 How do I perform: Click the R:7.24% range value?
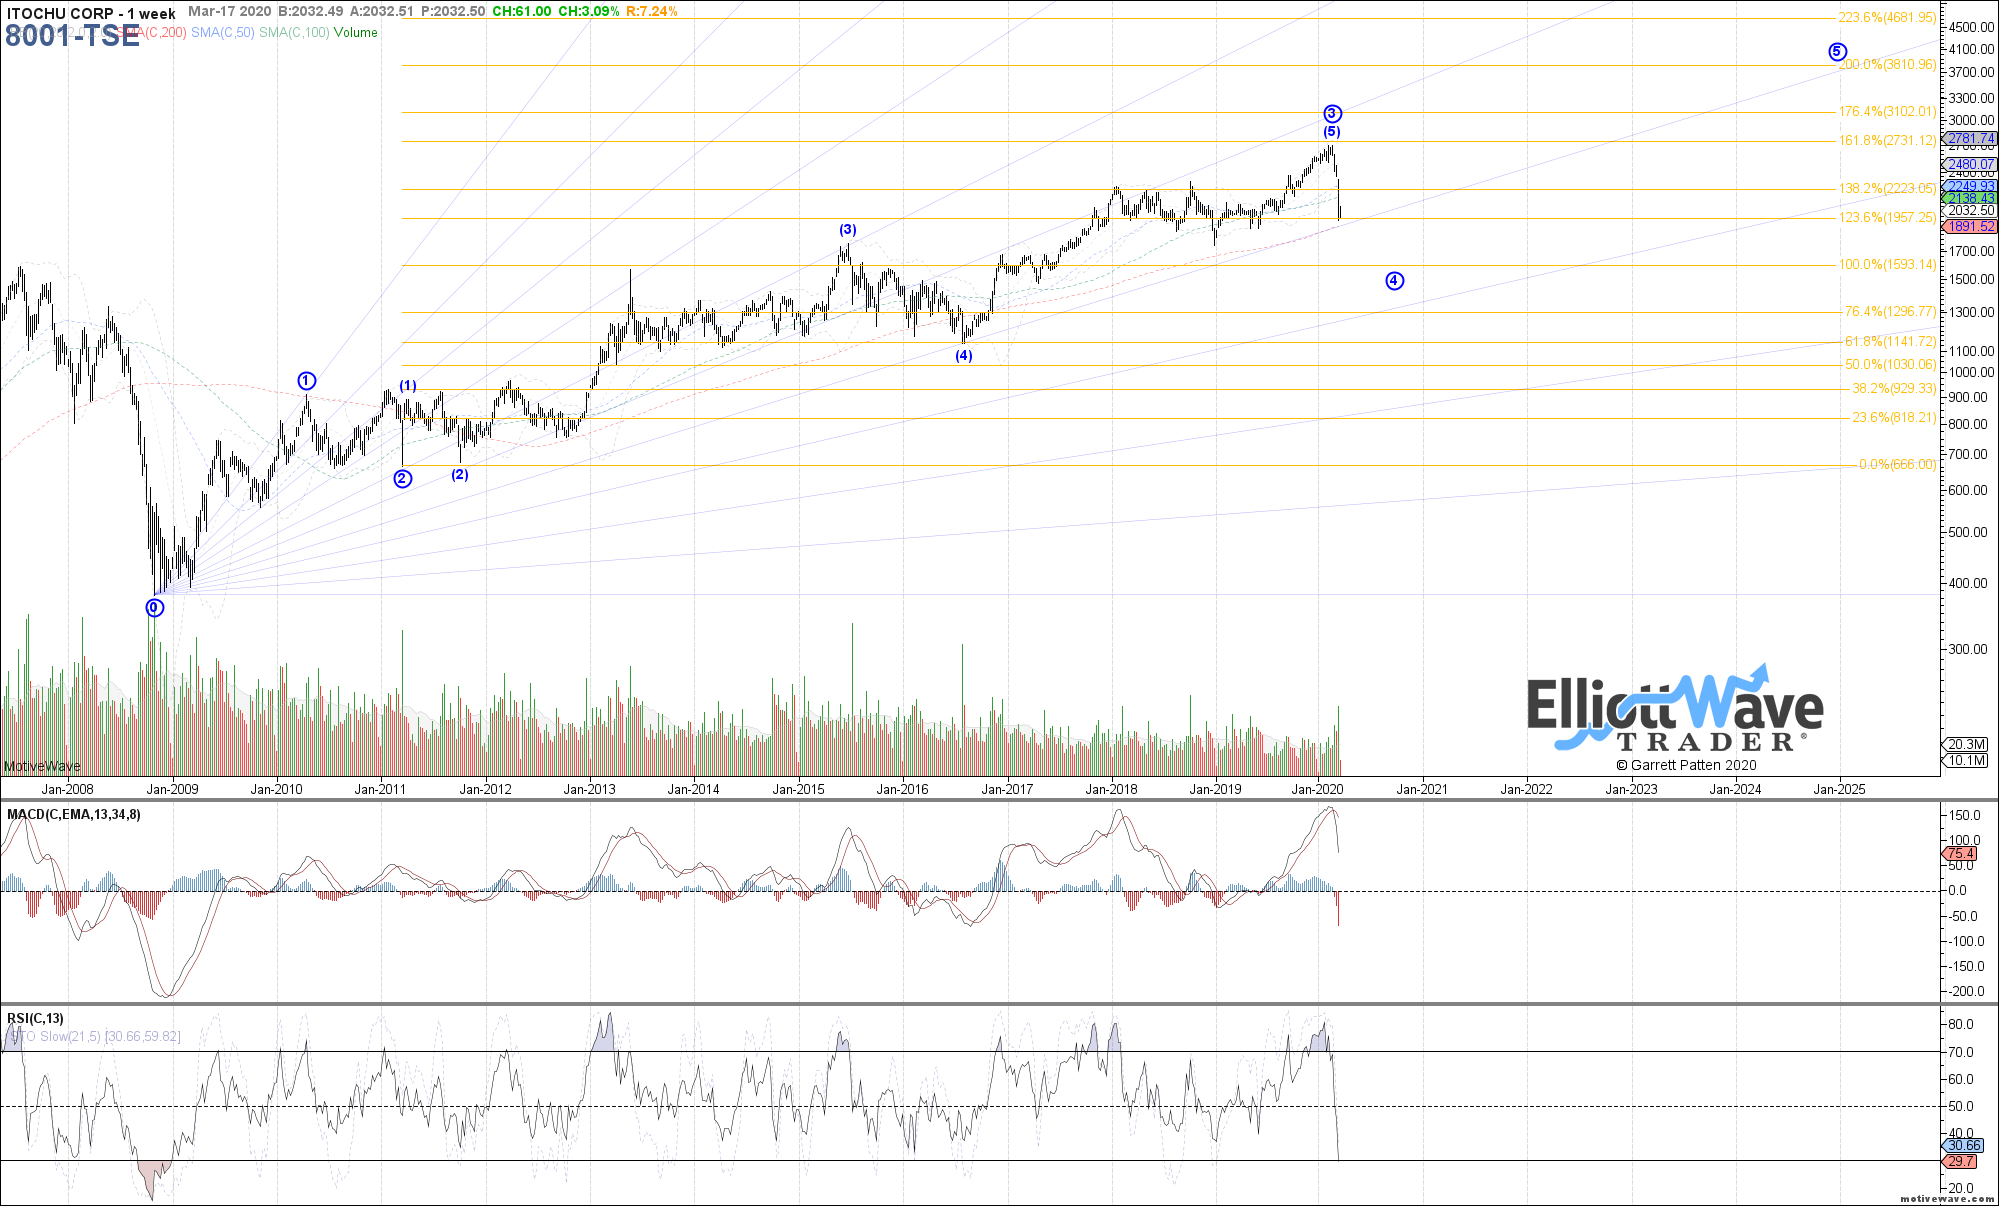(652, 11)
